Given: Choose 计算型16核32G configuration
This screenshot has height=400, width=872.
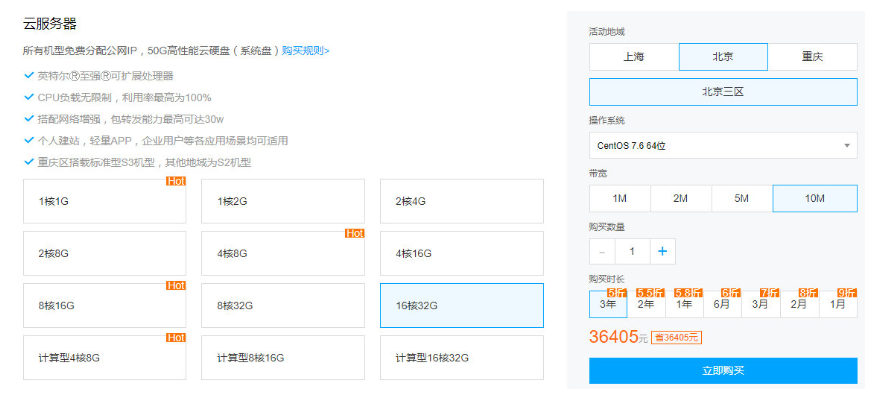Looking at the screenshot, I should pos(462,358).
